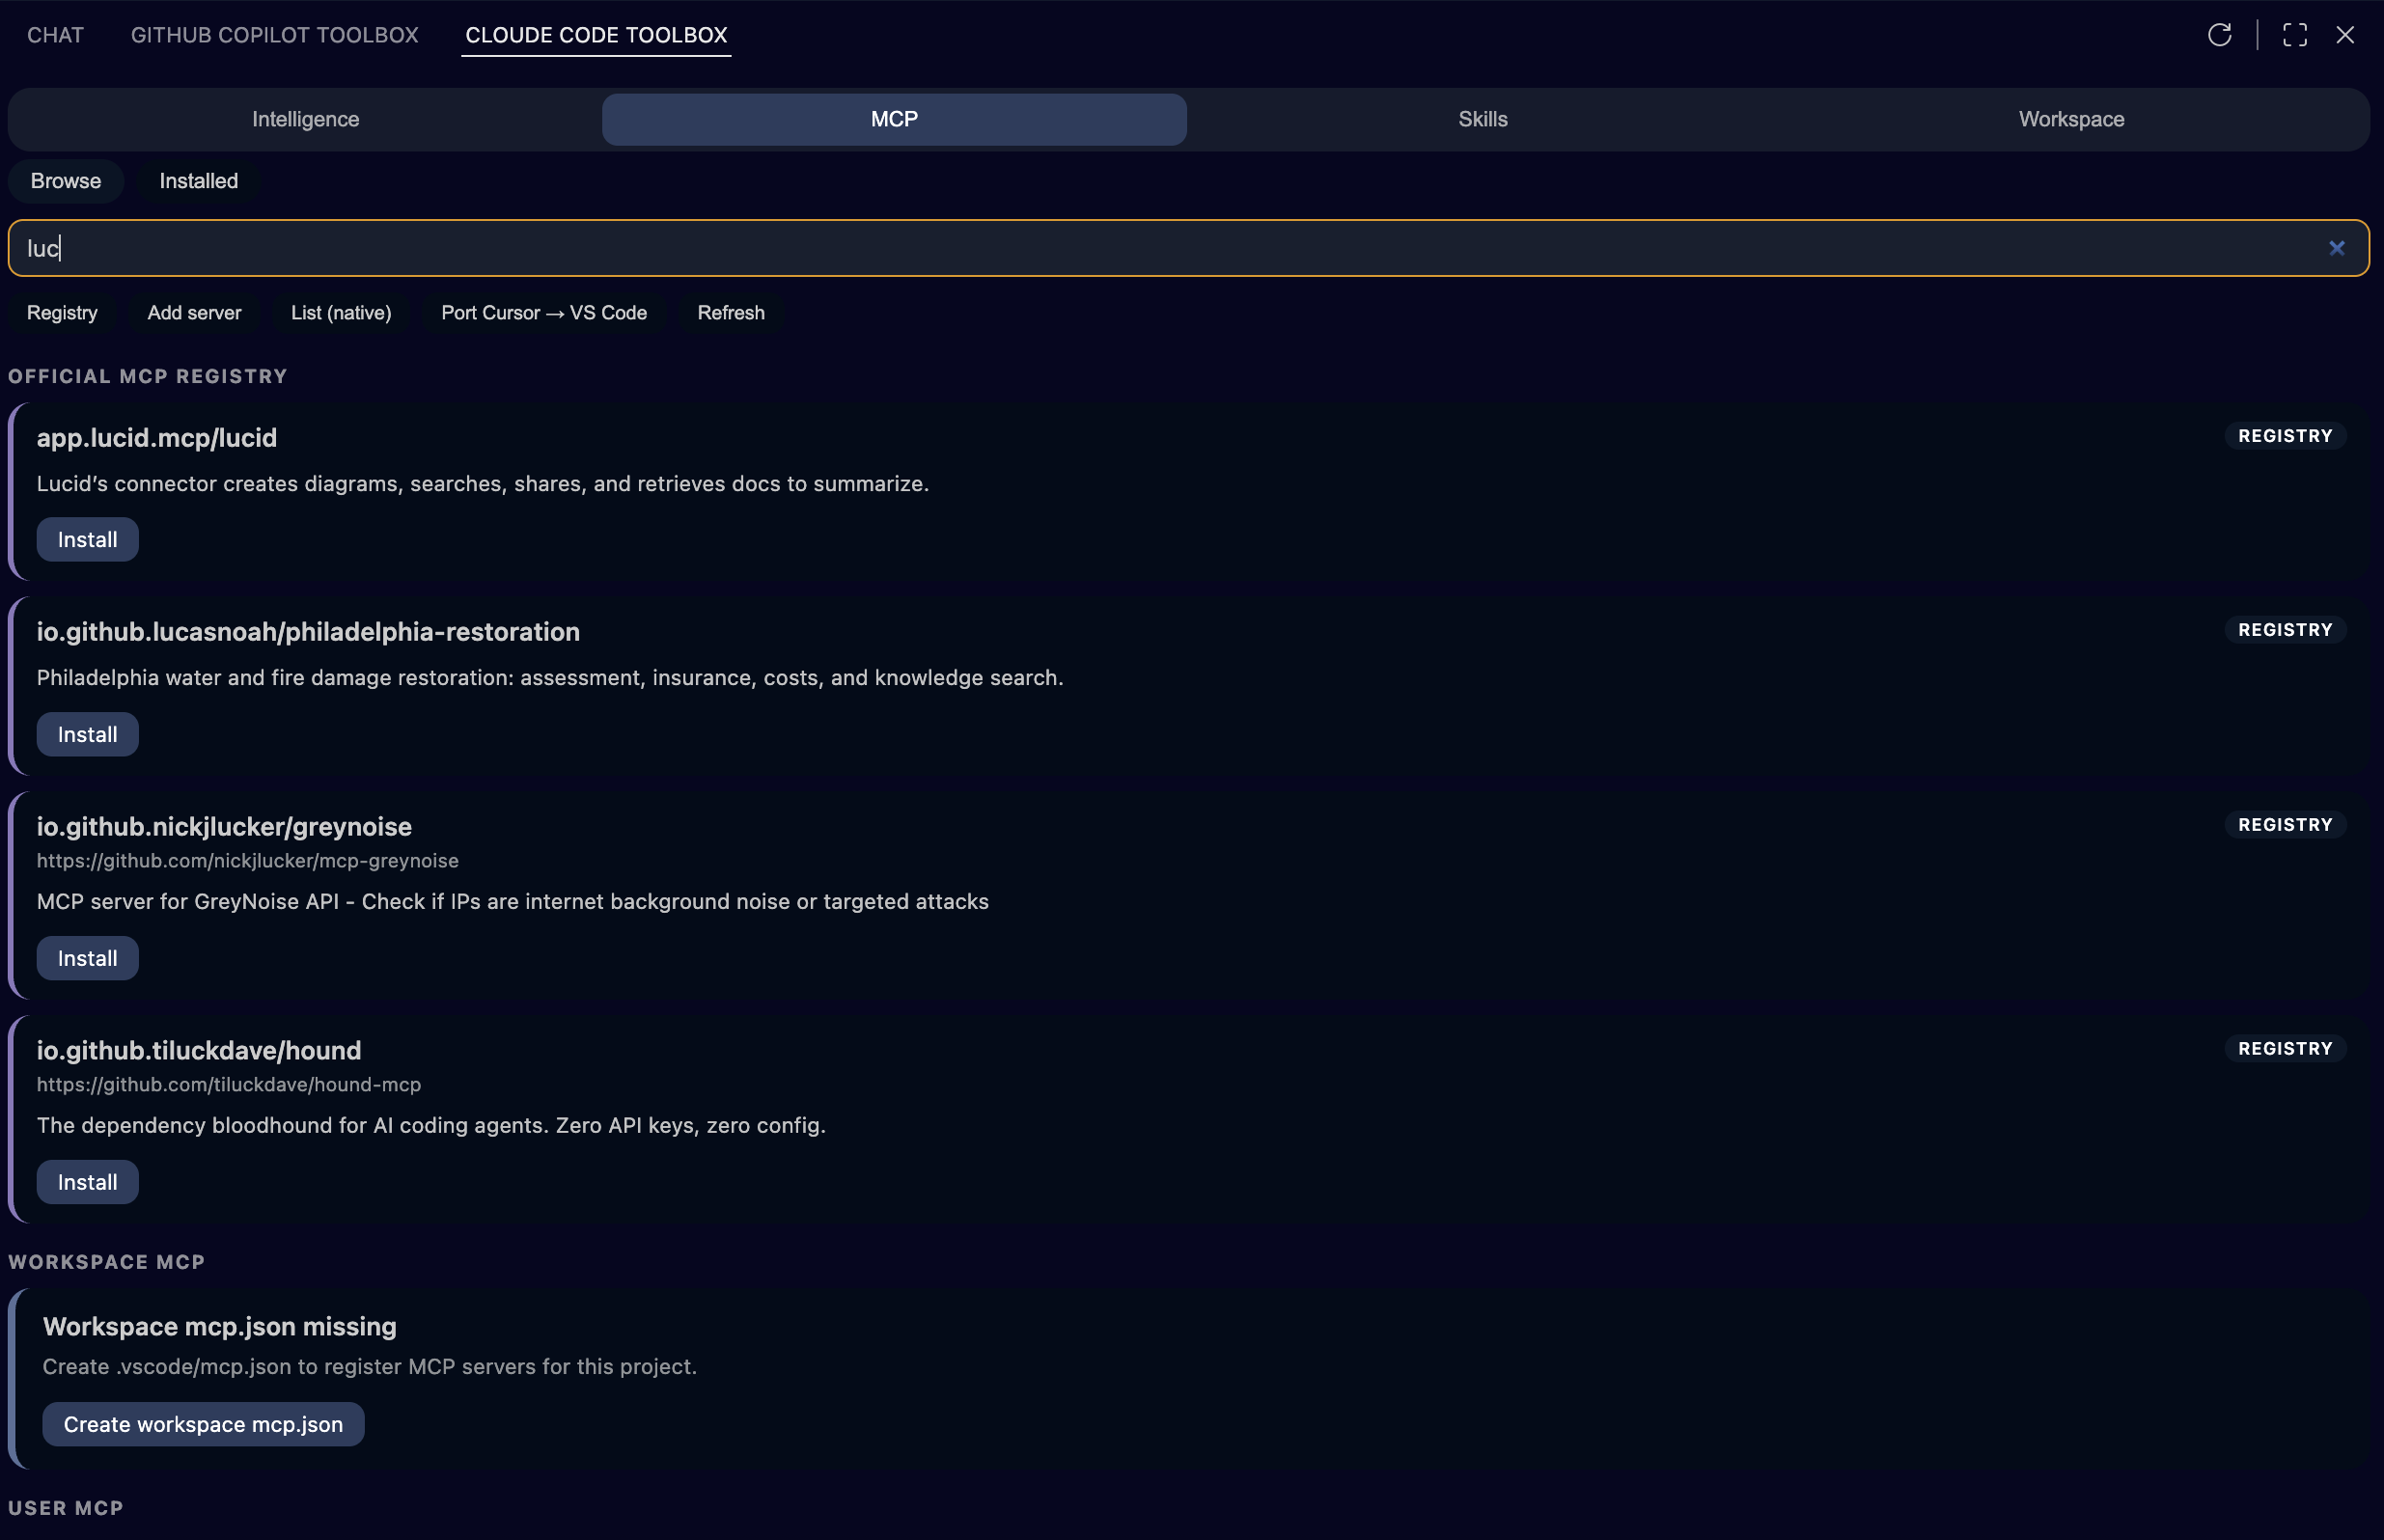This screenshot has height=1540, width=2384.
Task: Select the Workspace section
Action: [x=2069, y=119]
